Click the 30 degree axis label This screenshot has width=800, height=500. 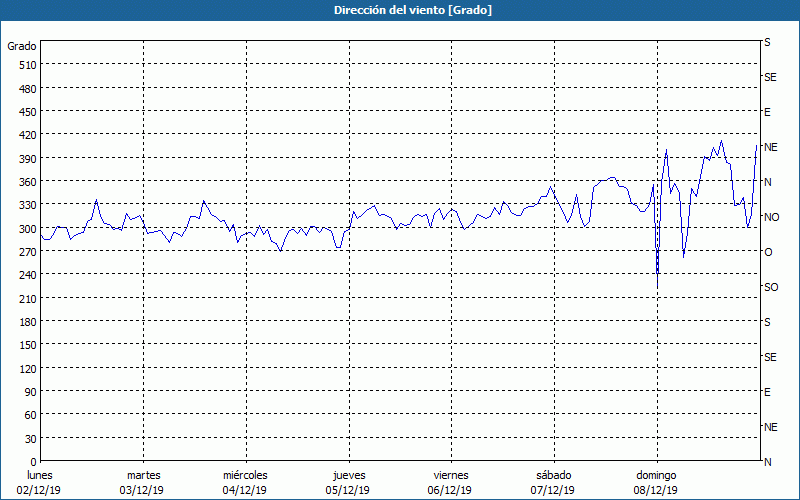pyautogui.click(x=31, y=439)
